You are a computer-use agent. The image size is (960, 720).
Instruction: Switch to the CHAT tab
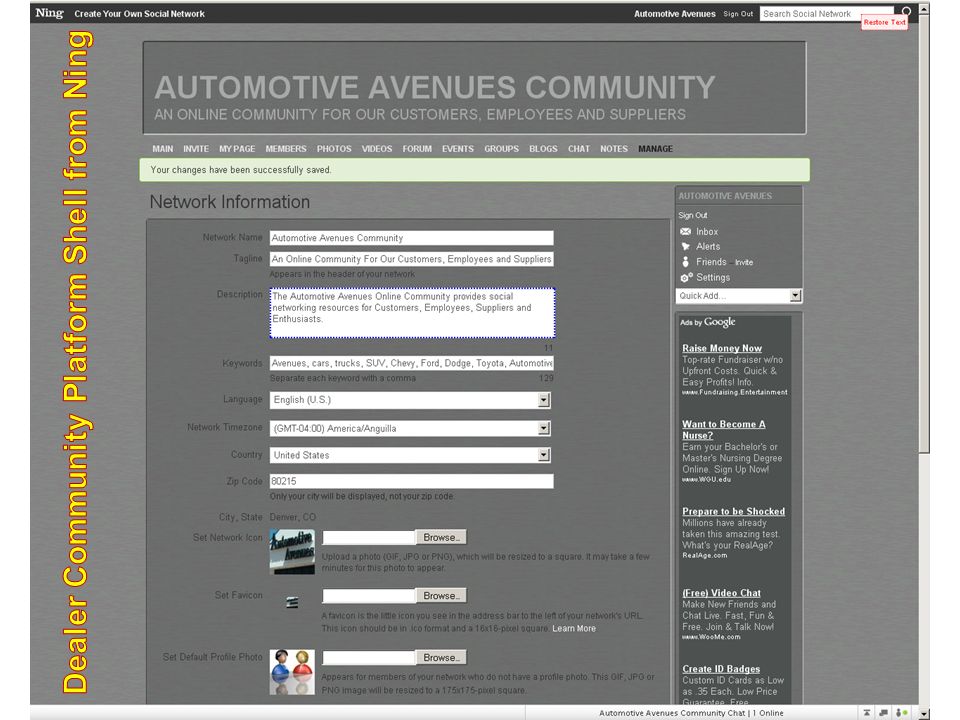point(579,149)
